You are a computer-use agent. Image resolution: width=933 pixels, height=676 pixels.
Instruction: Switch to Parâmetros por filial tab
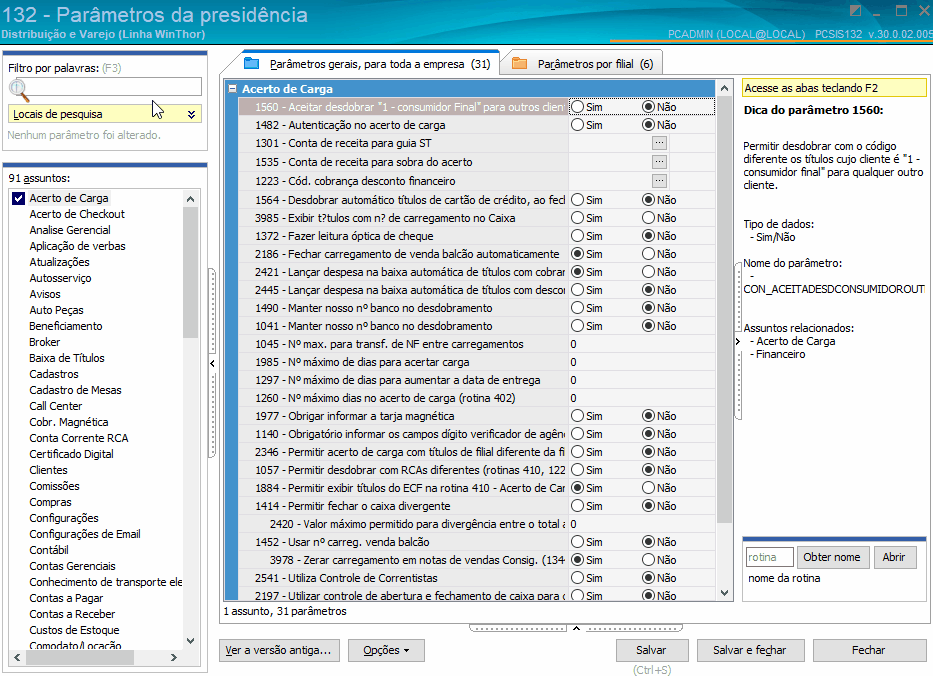click(583, 64)
